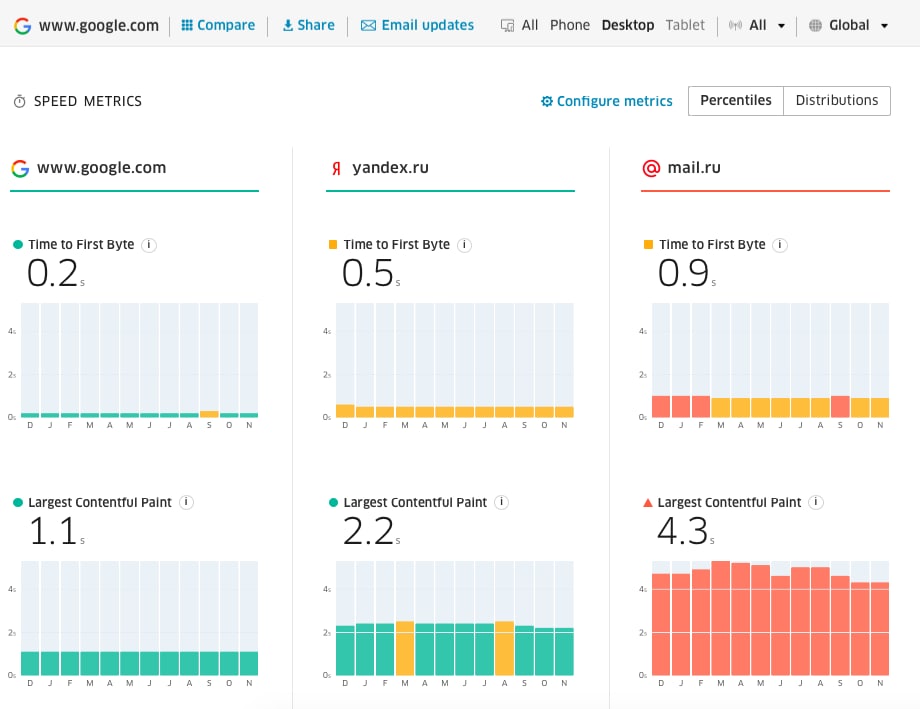920x709 pixels.
Task: Click info icon beside mail.ru Time to First Byte
Action: click(x=781, y=245)
